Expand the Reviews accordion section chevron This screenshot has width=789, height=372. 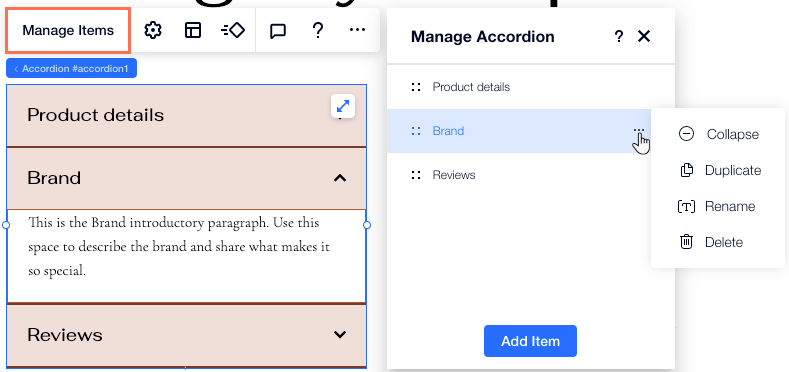(340, 334)
